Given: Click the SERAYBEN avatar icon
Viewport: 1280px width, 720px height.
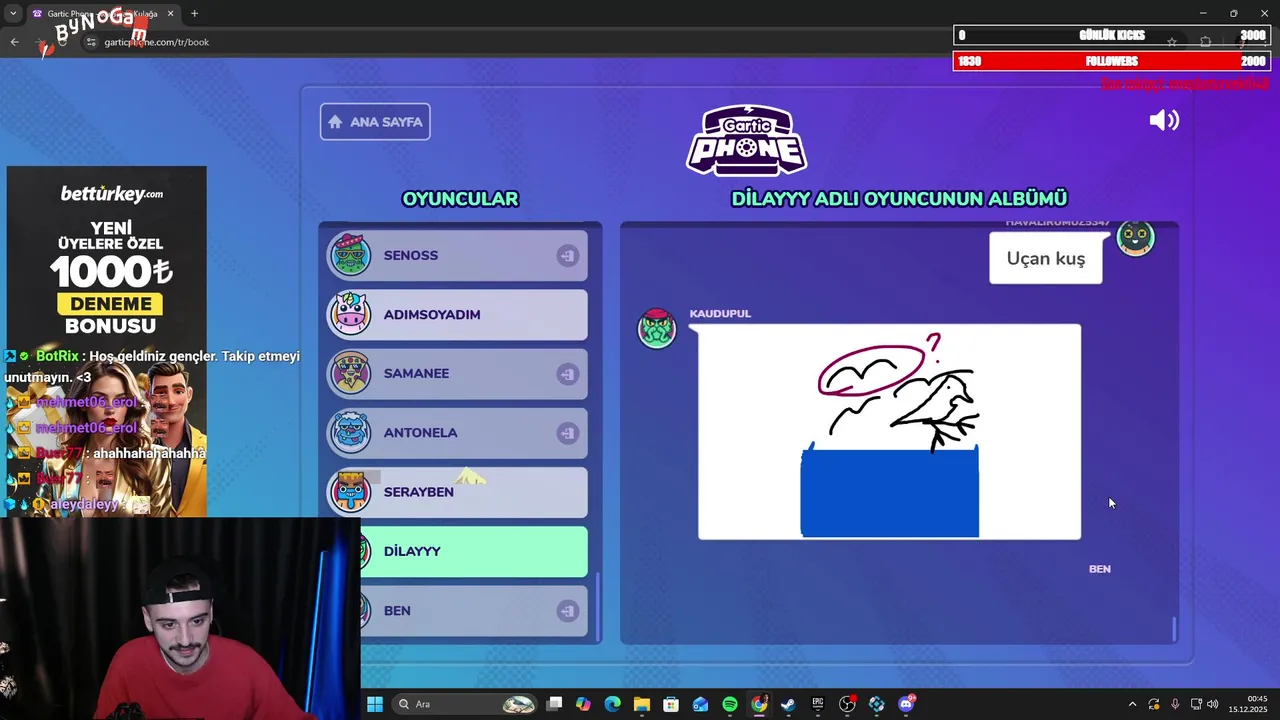Looking at the screenshot, I should (350, 491).
